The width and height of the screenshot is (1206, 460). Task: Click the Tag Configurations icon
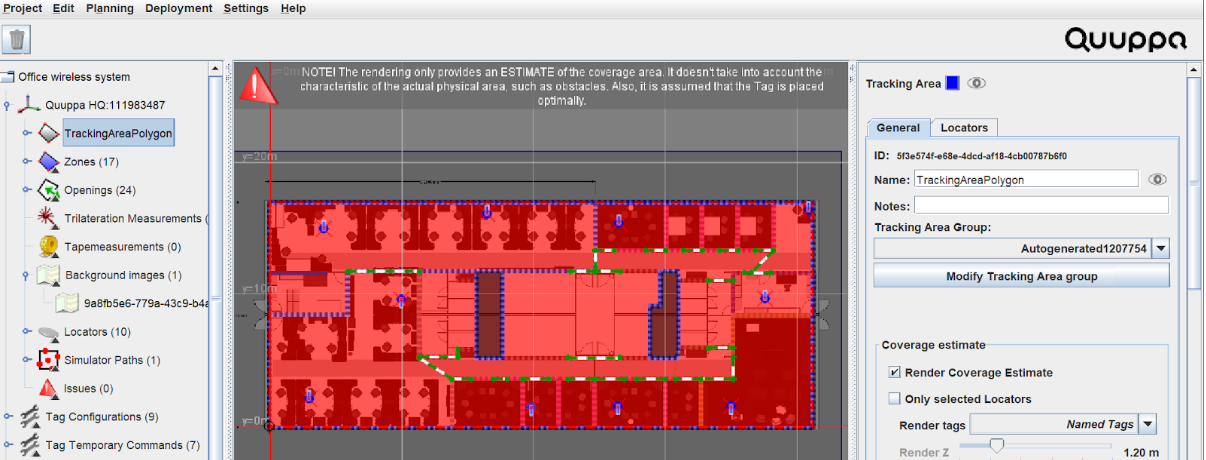click(30, 416)
